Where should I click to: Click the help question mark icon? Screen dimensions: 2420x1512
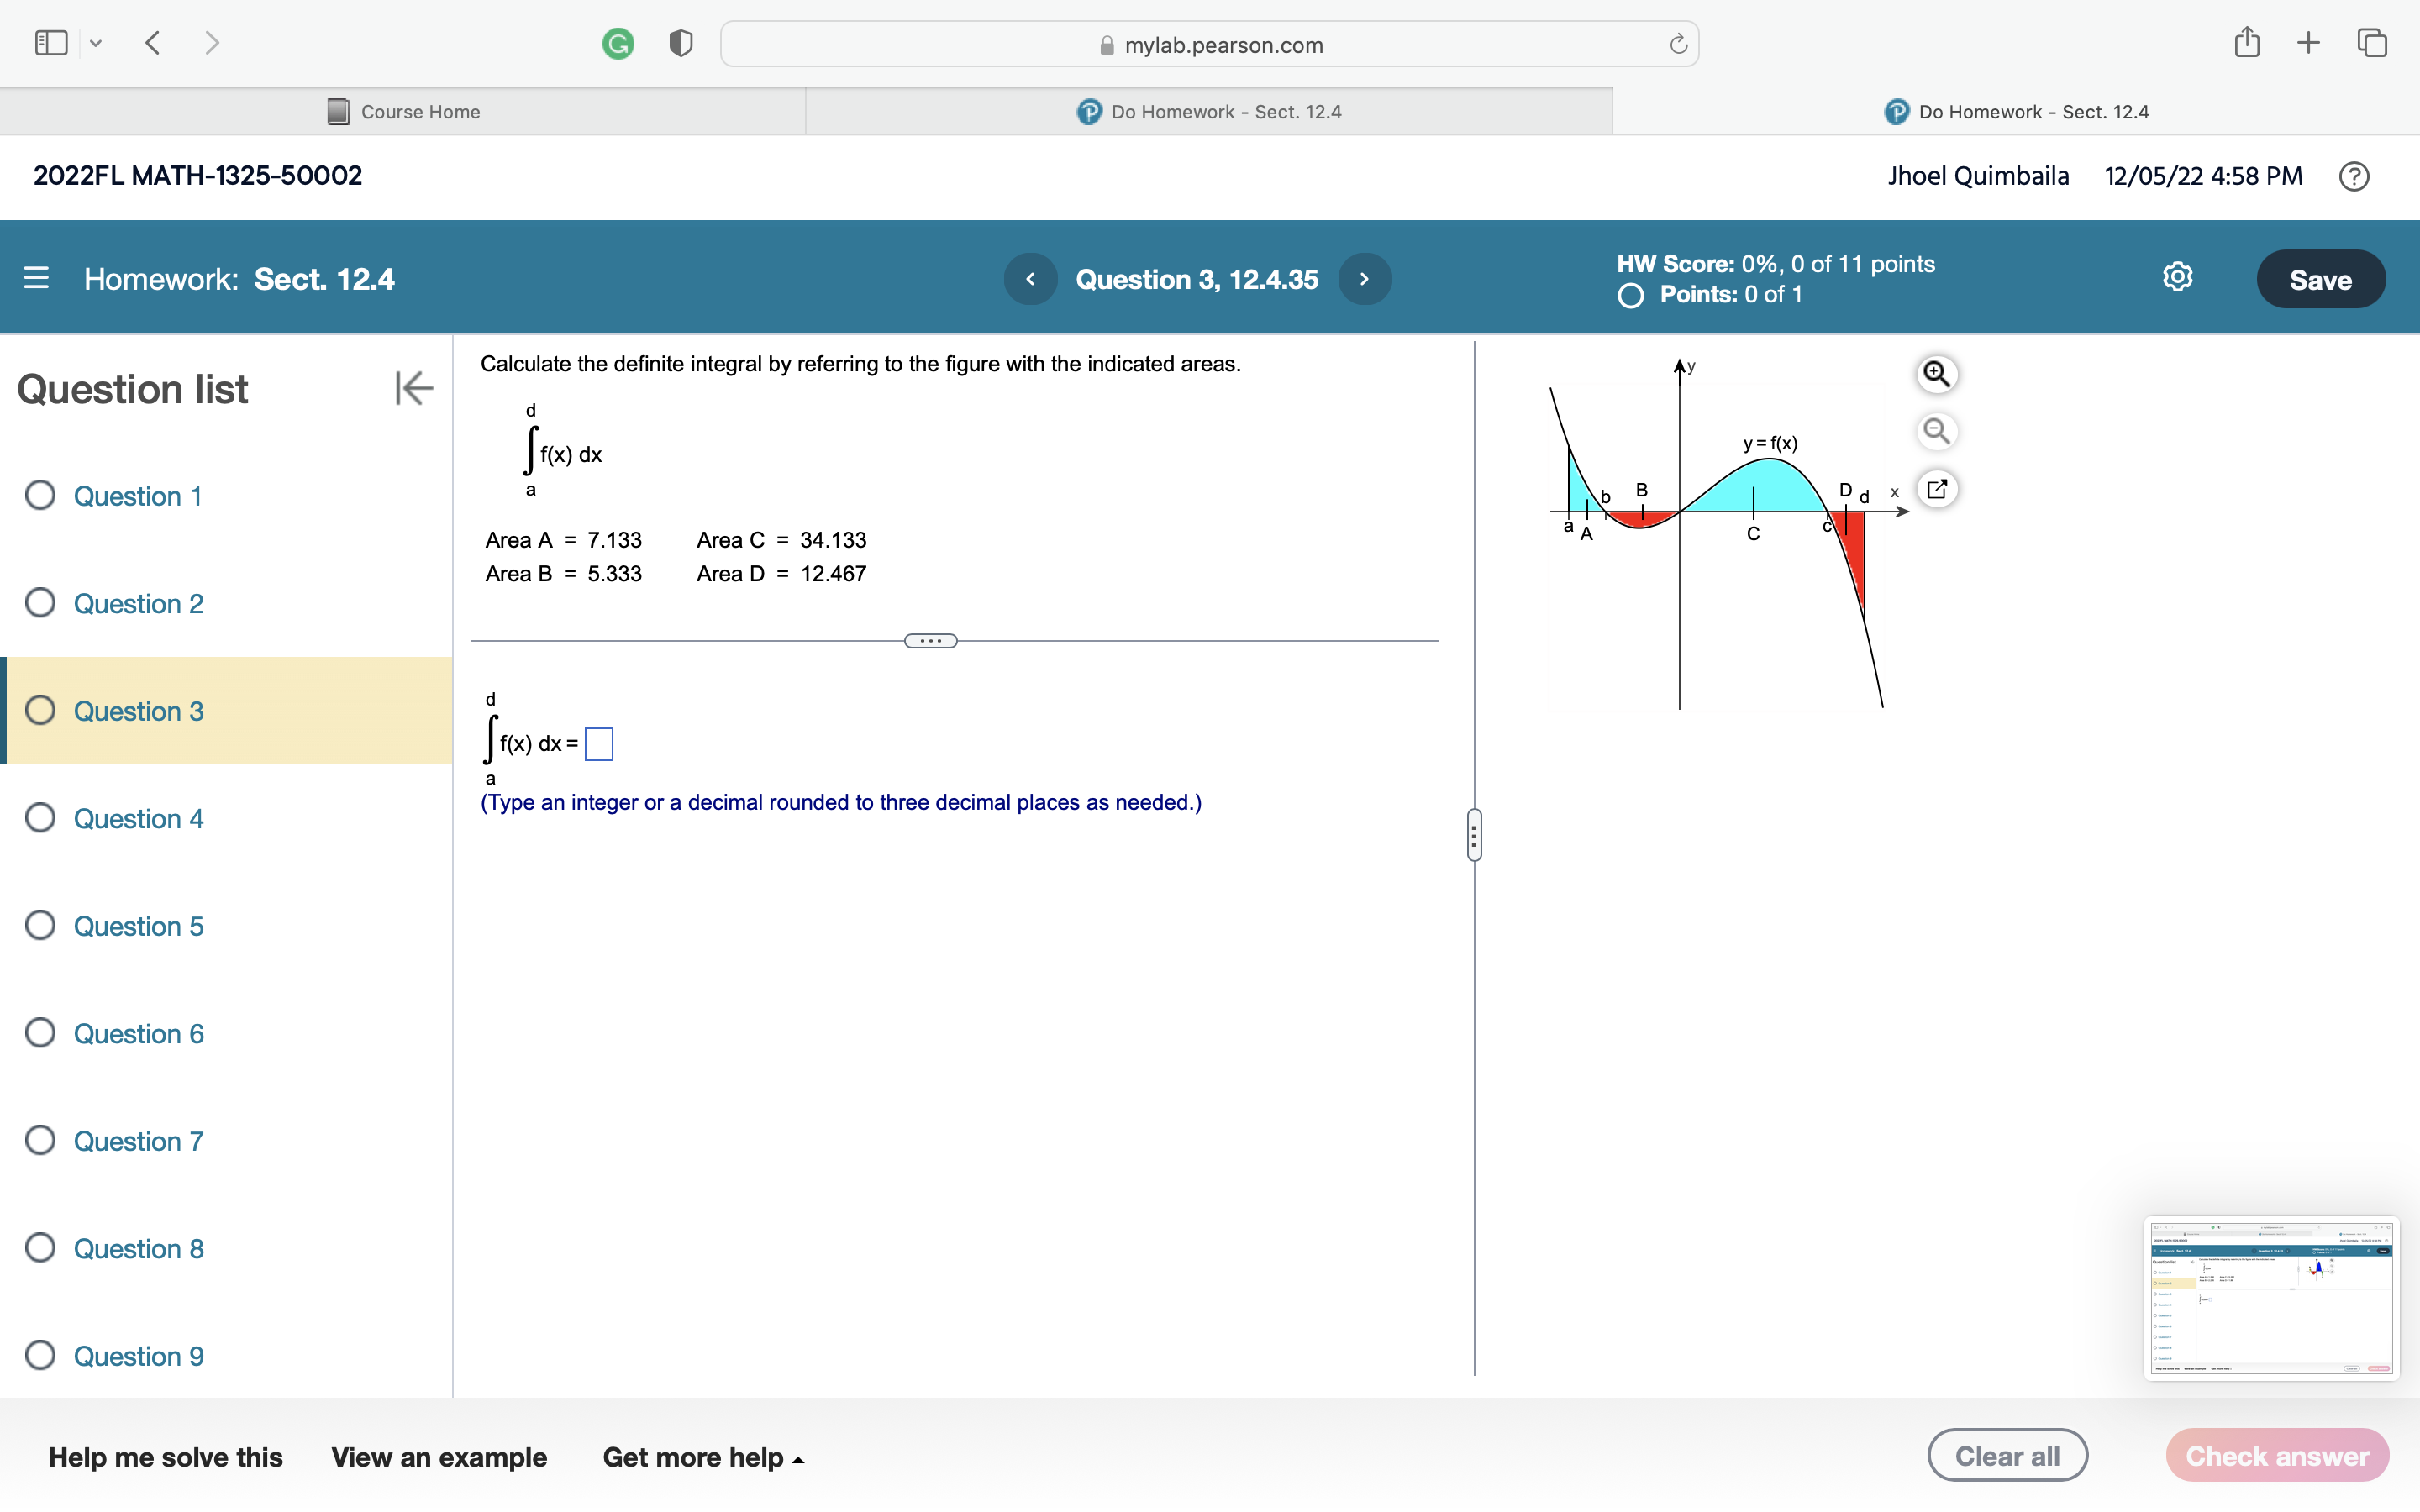click(2354, 177)
